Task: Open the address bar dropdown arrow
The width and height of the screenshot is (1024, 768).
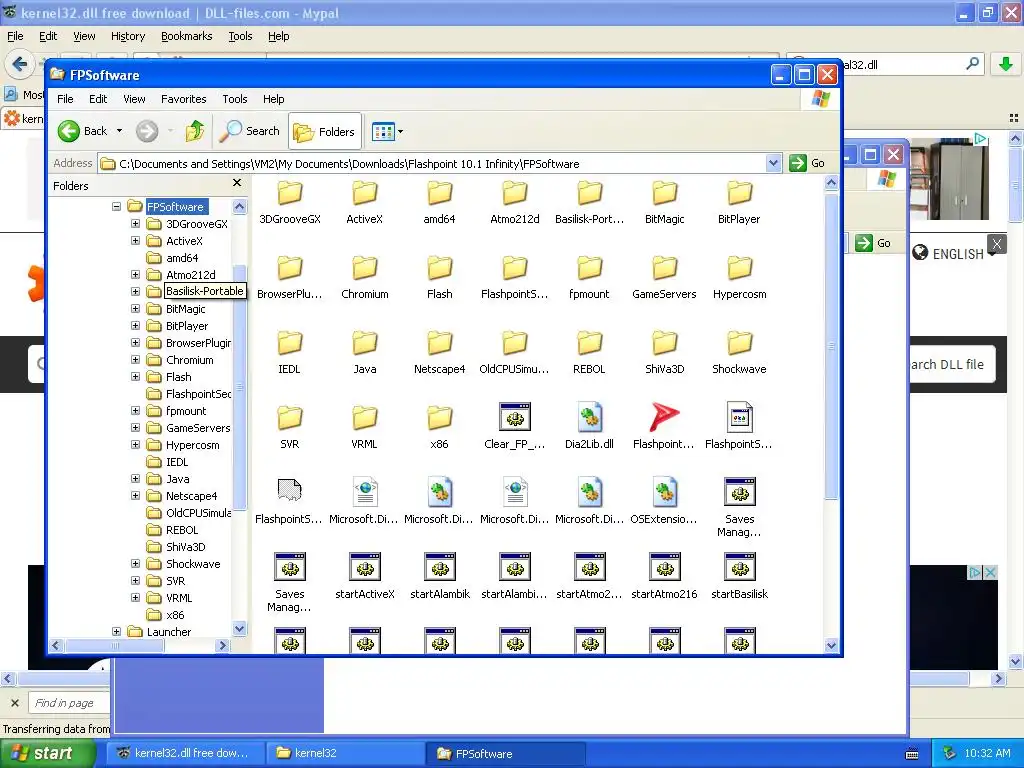Action: (773, 163)
